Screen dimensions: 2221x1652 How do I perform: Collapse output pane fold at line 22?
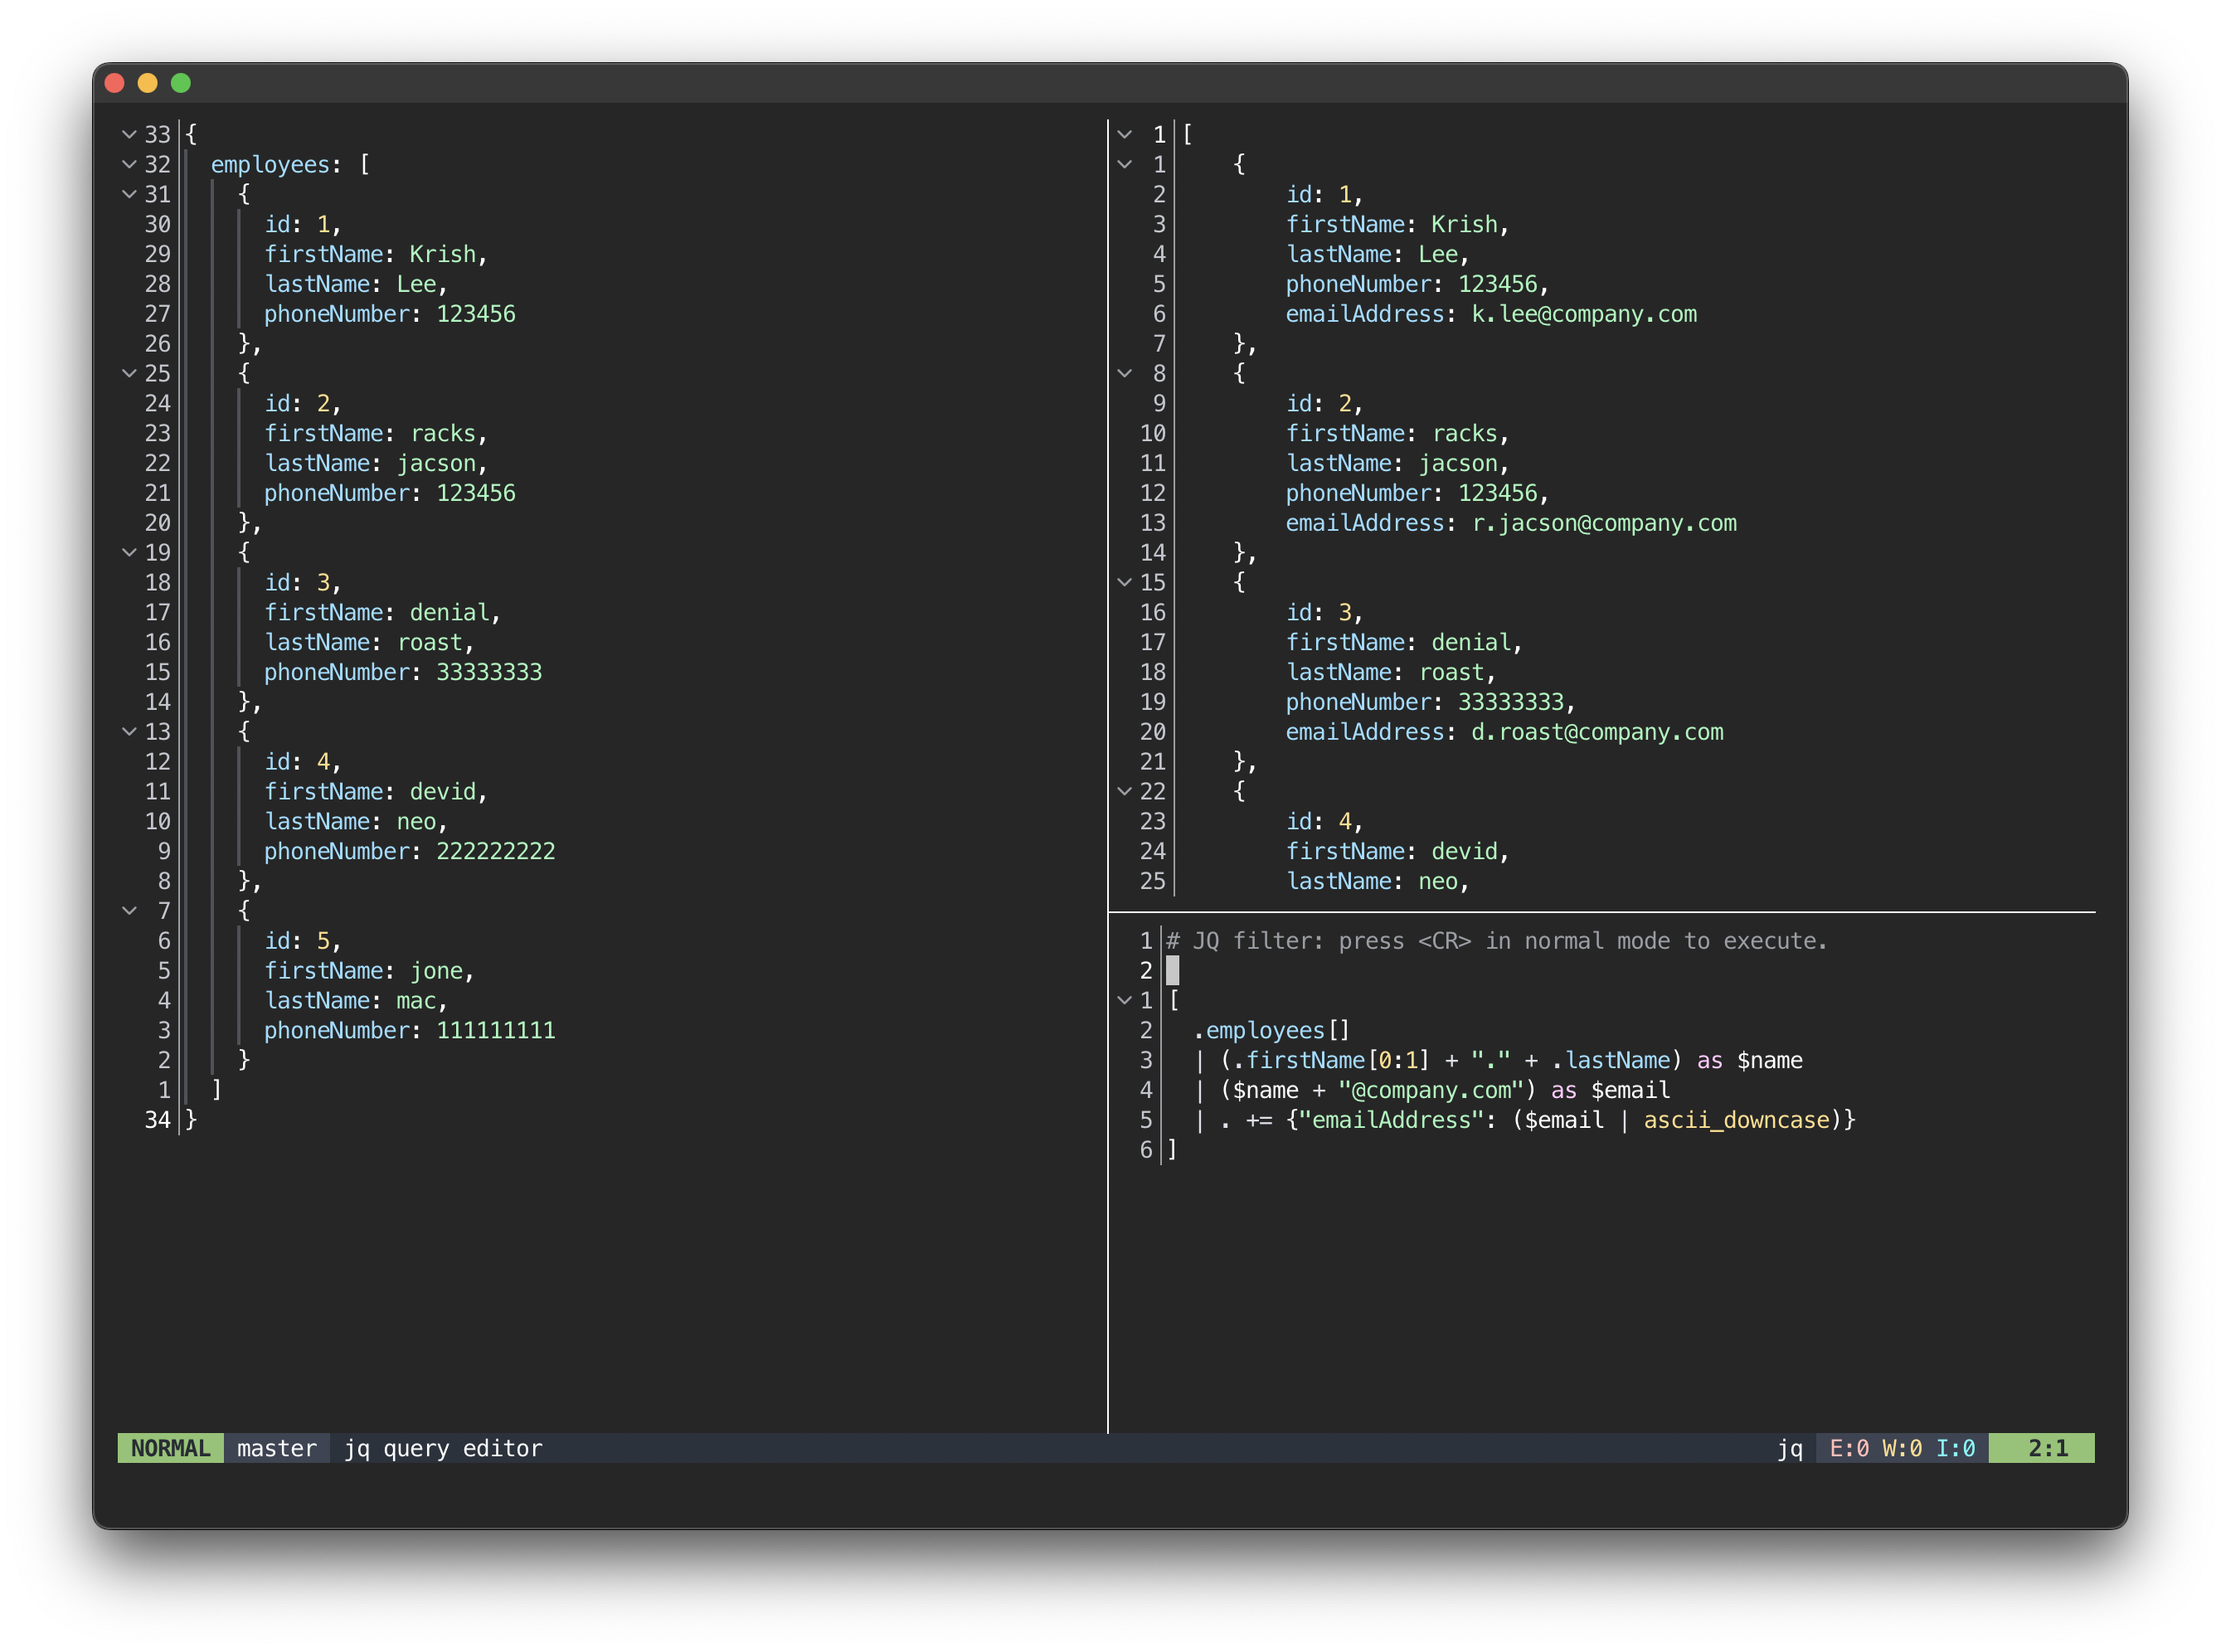1124,791
